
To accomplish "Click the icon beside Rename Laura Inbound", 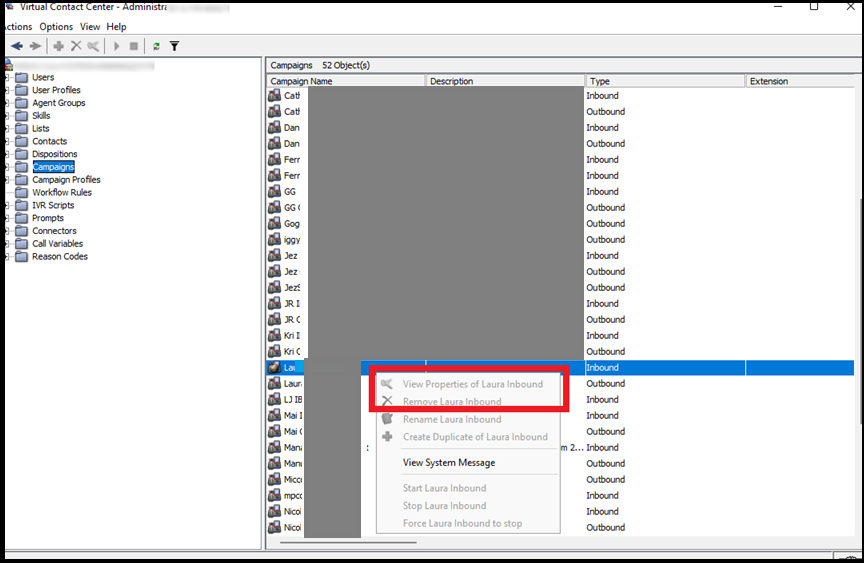I will coord(387,419).
